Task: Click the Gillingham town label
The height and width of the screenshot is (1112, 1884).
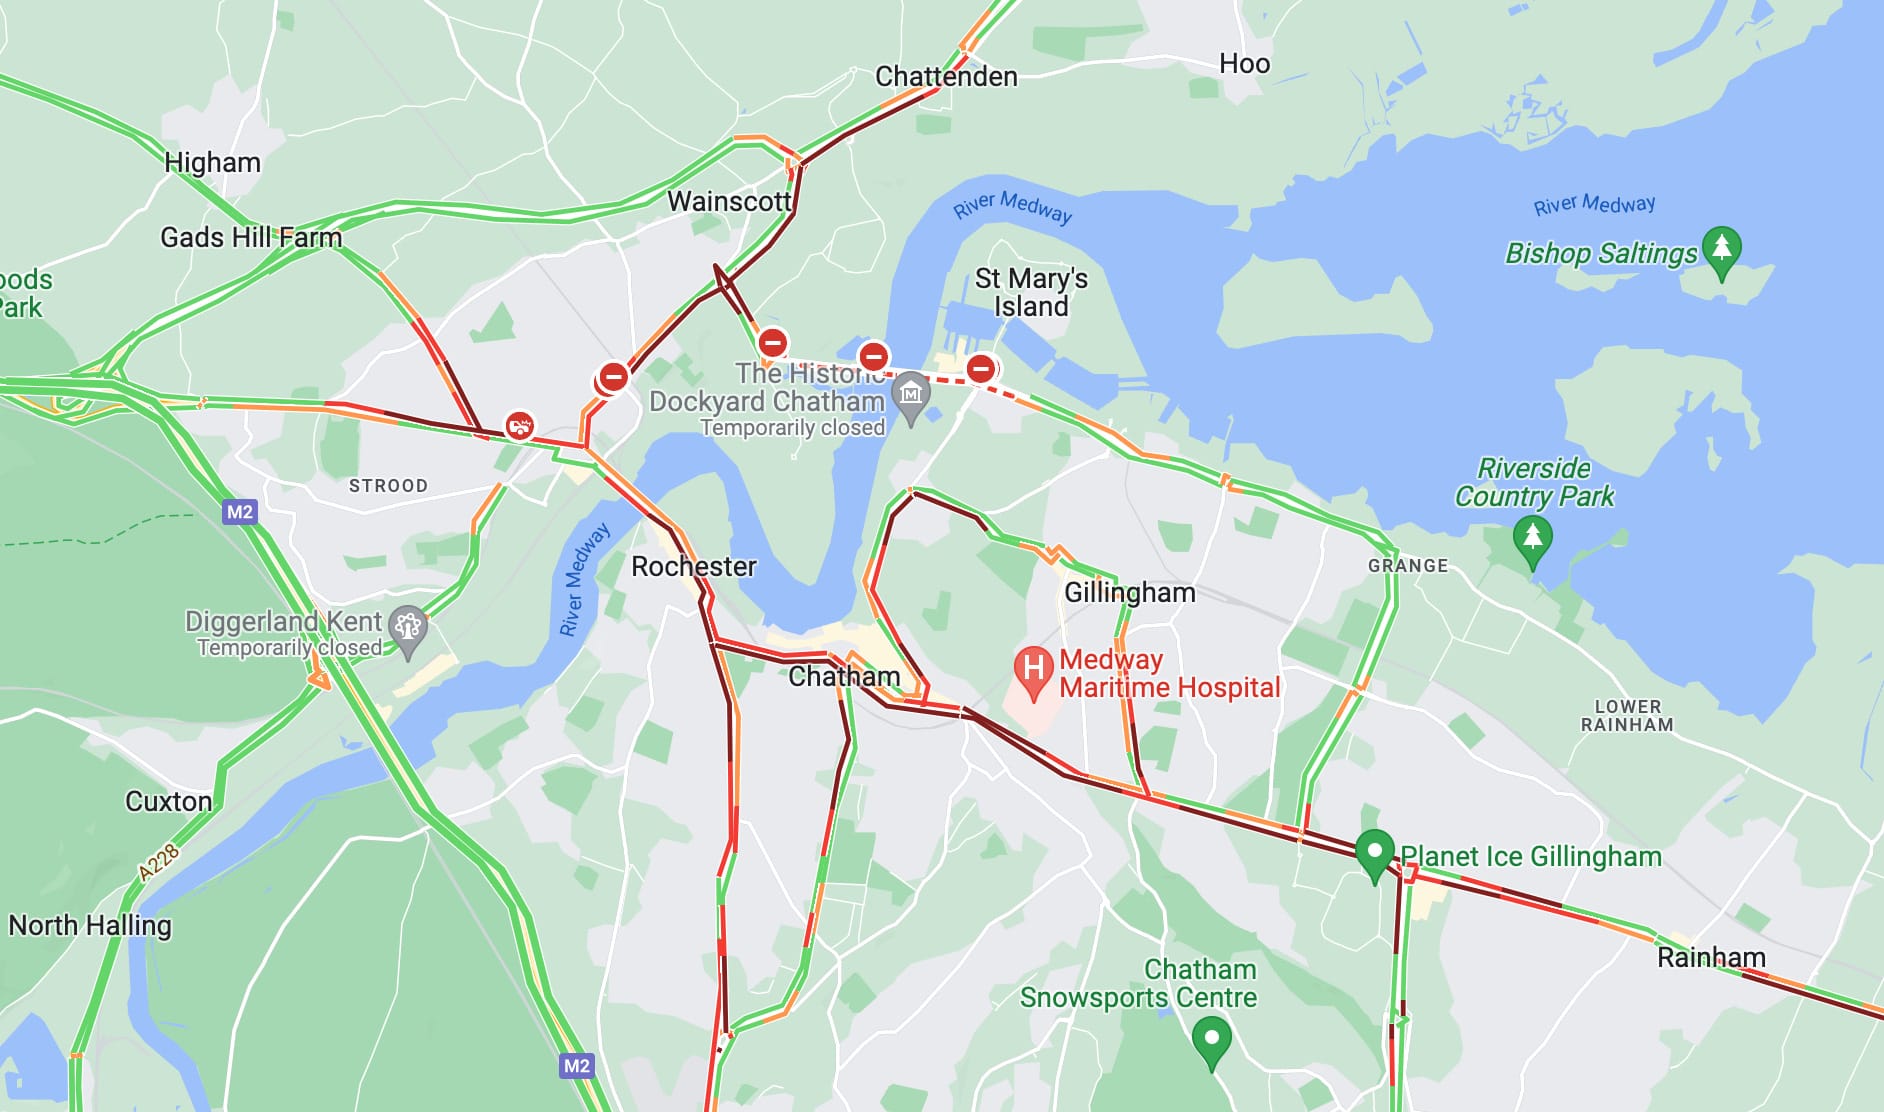Action: (1130, 593)
